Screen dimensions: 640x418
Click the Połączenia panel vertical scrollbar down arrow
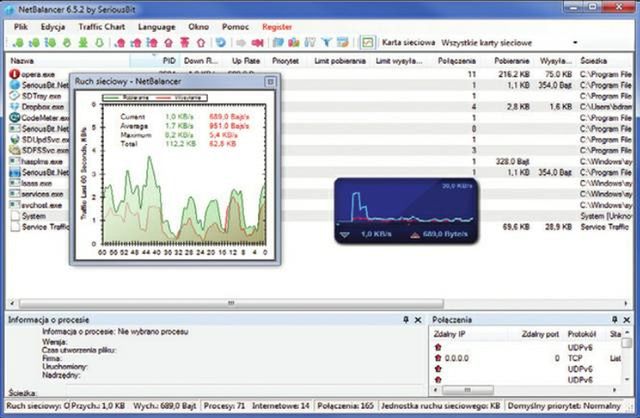[627, 380]
